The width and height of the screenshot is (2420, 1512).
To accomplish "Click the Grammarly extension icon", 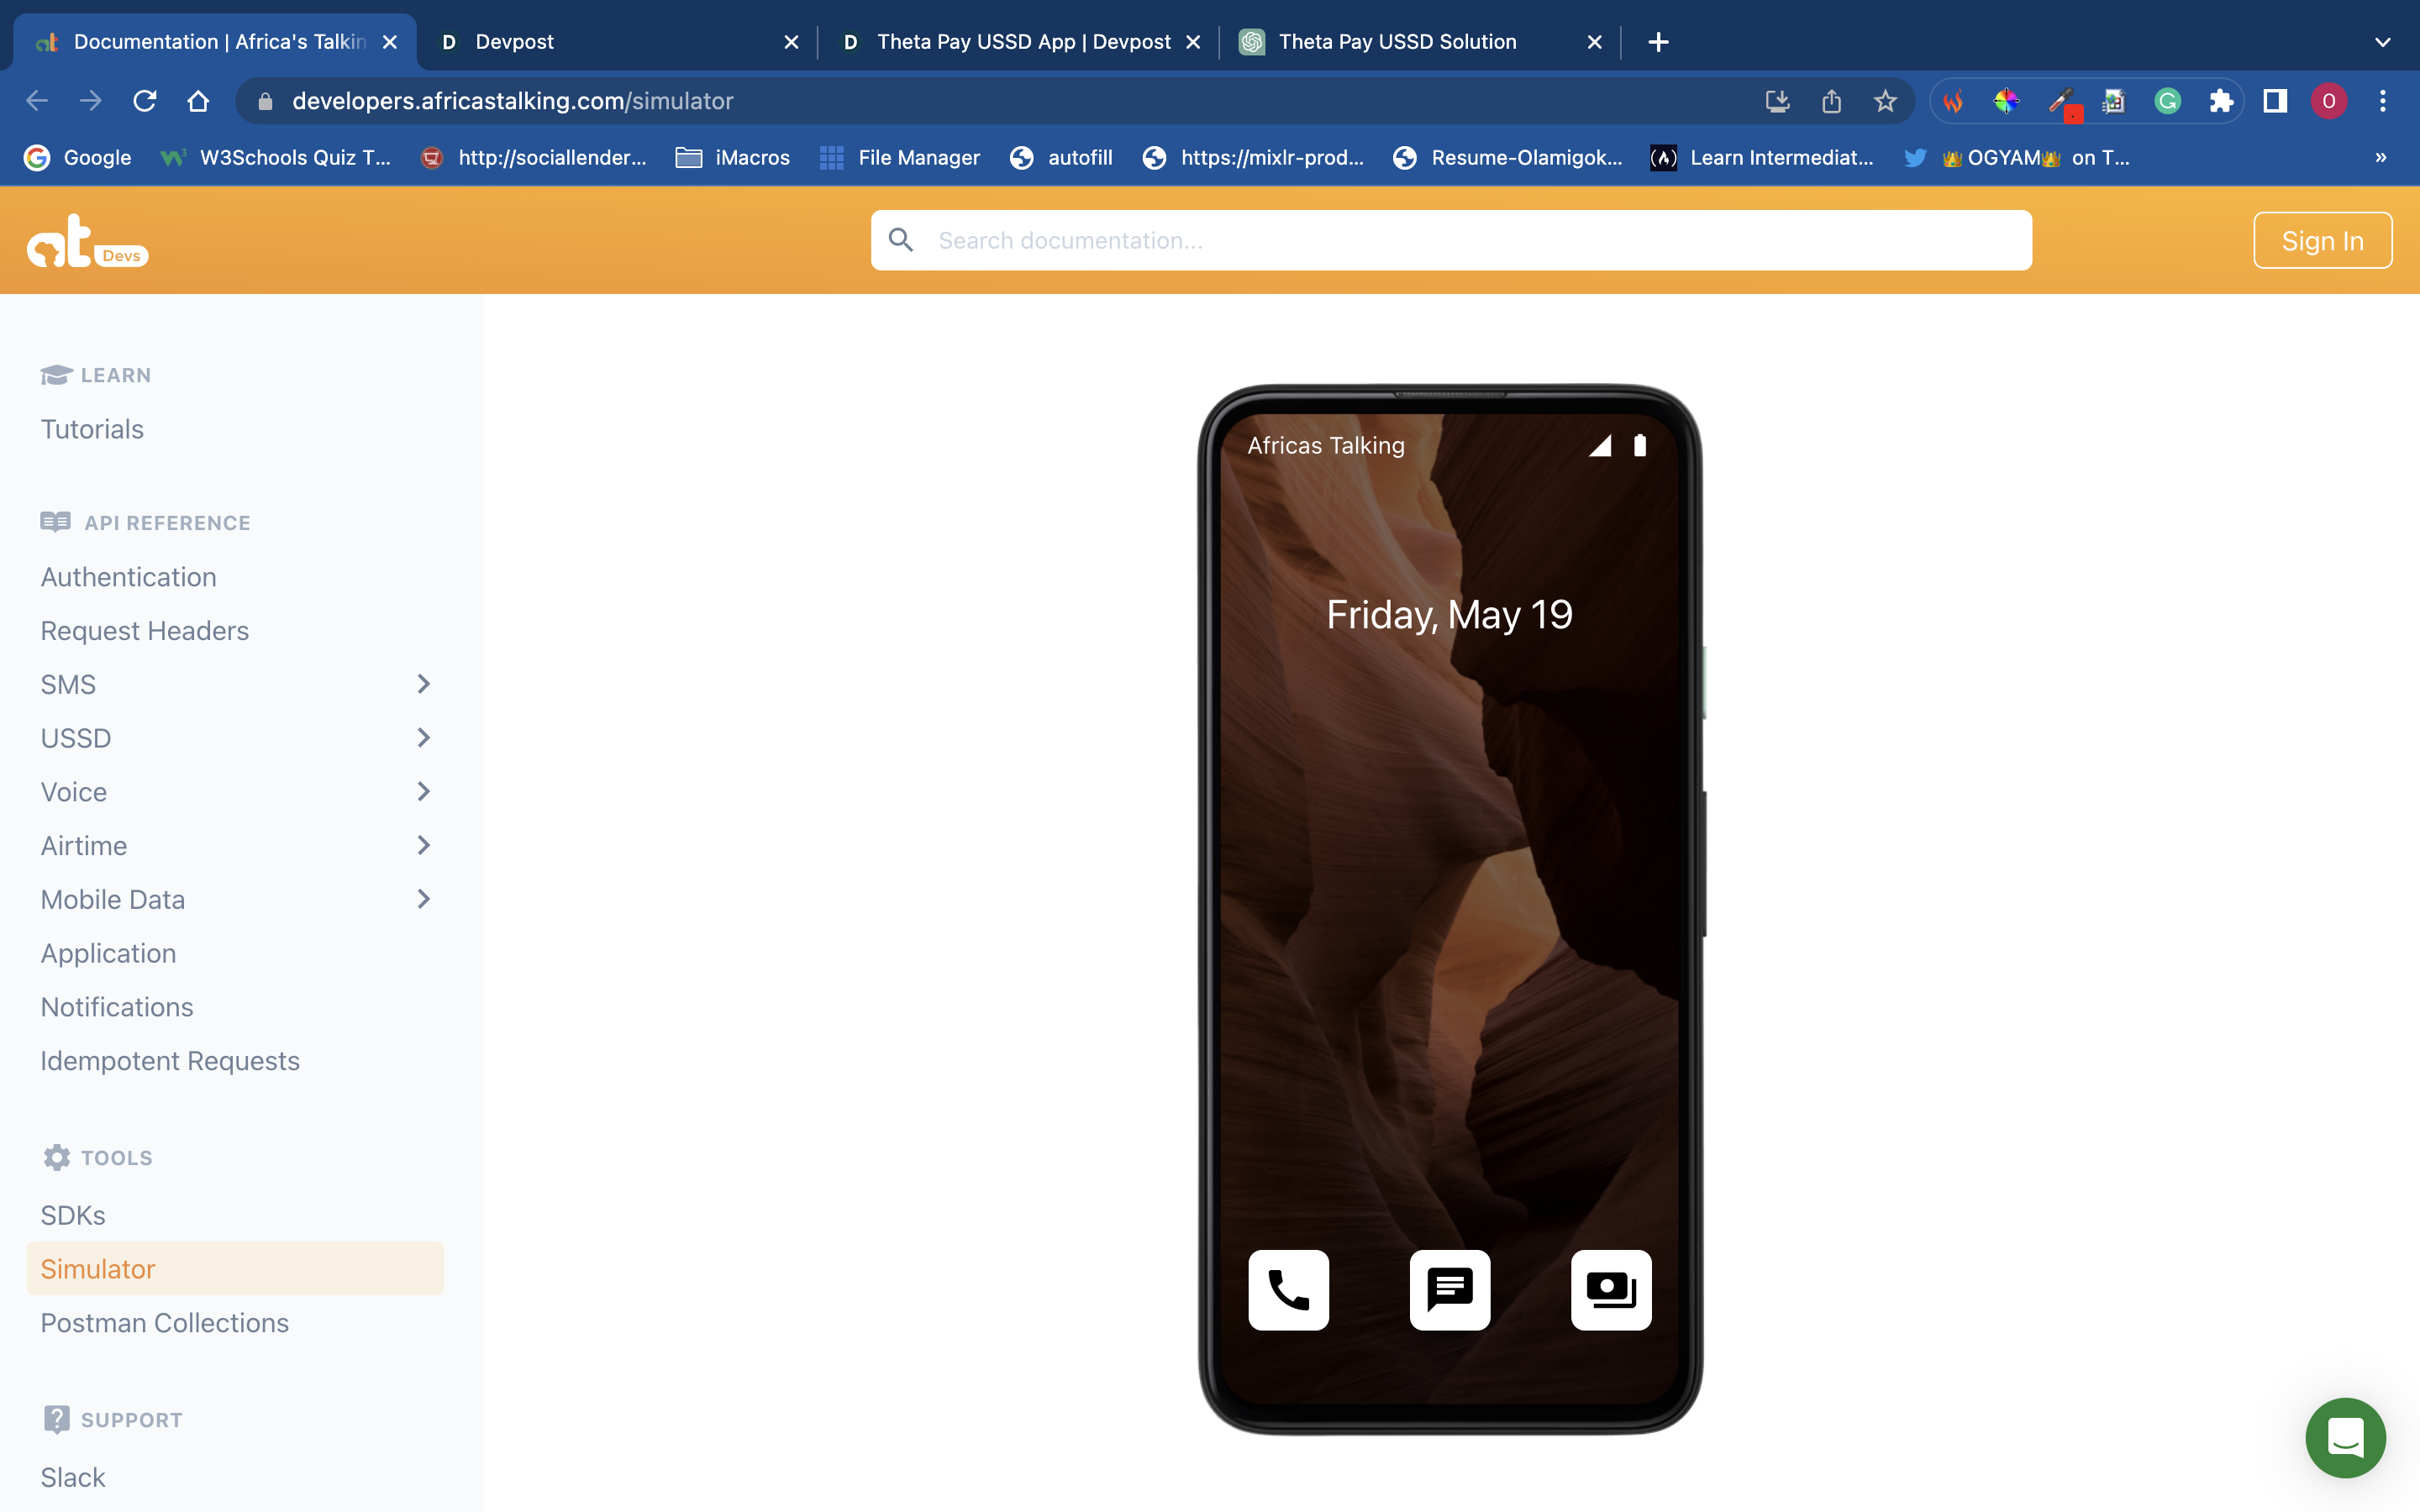I will coord(2167,101).
